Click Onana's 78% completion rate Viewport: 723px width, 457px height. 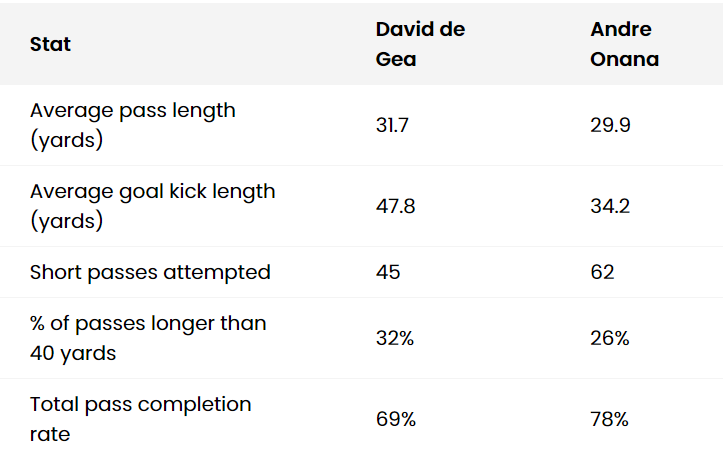click(610, 419)
